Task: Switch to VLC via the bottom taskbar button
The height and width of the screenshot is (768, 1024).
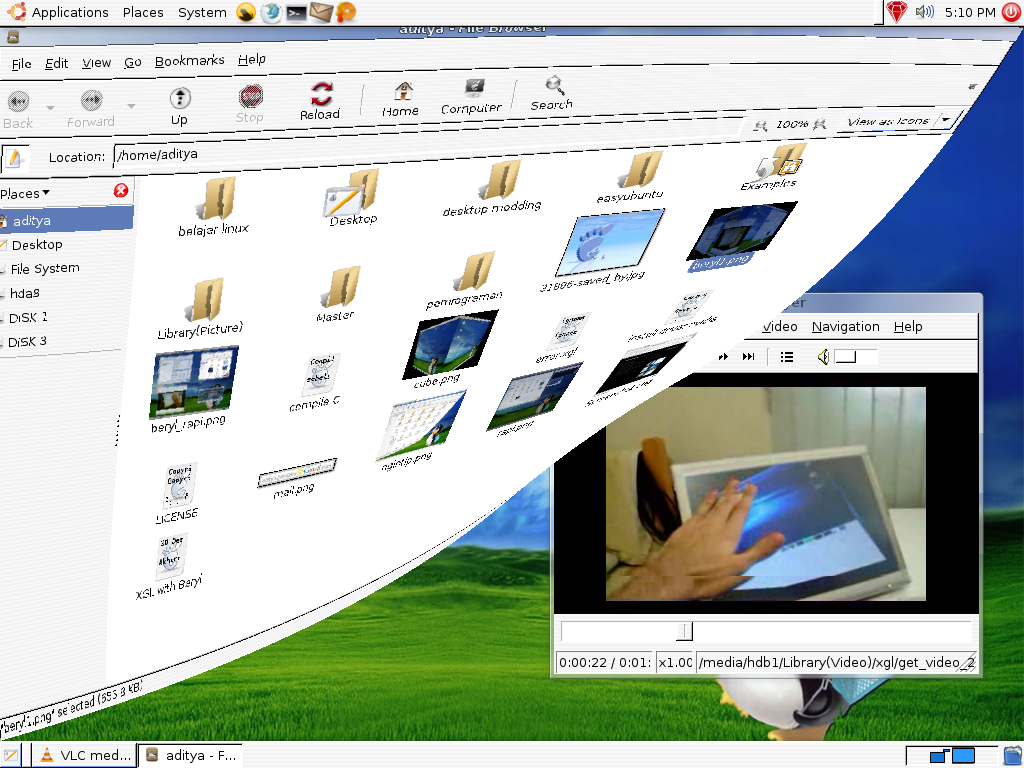Action: point(85,756)
